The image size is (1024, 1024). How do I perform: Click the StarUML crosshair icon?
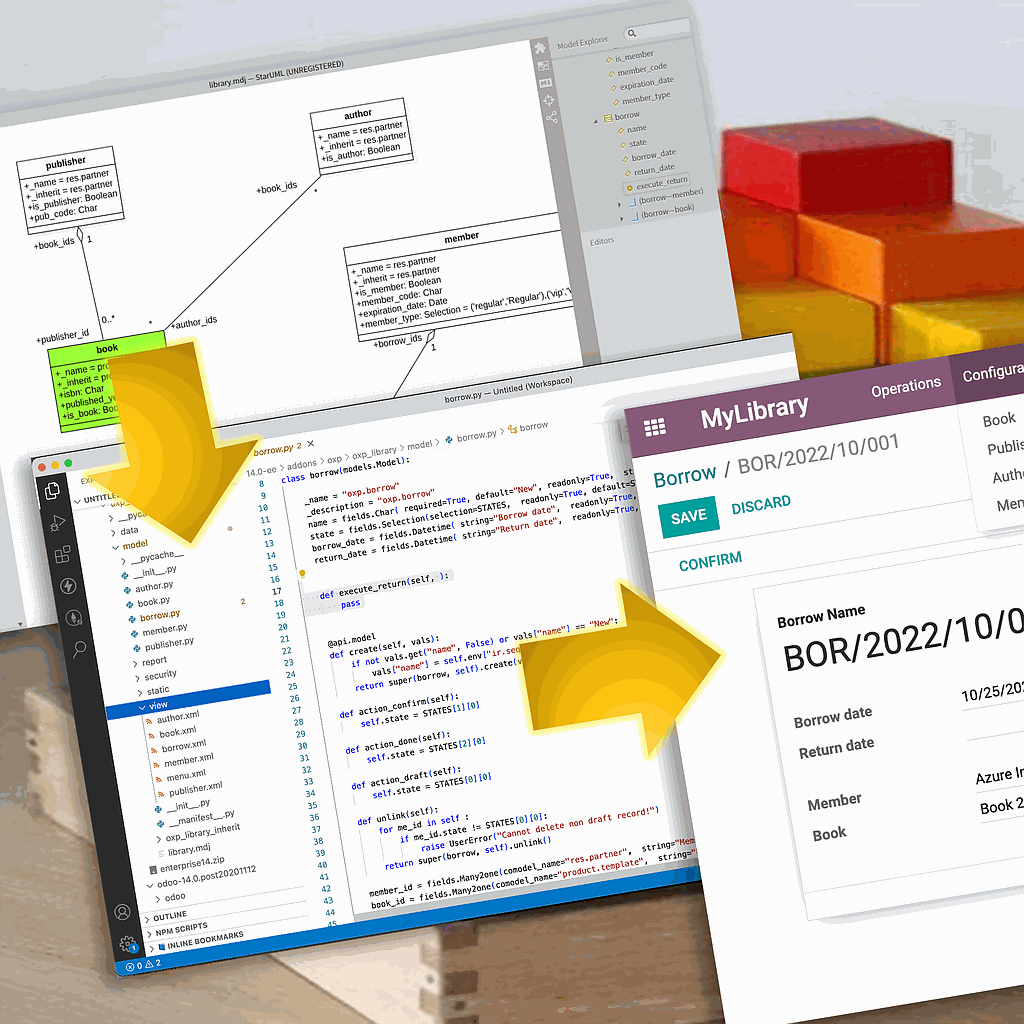pos(549,100)
